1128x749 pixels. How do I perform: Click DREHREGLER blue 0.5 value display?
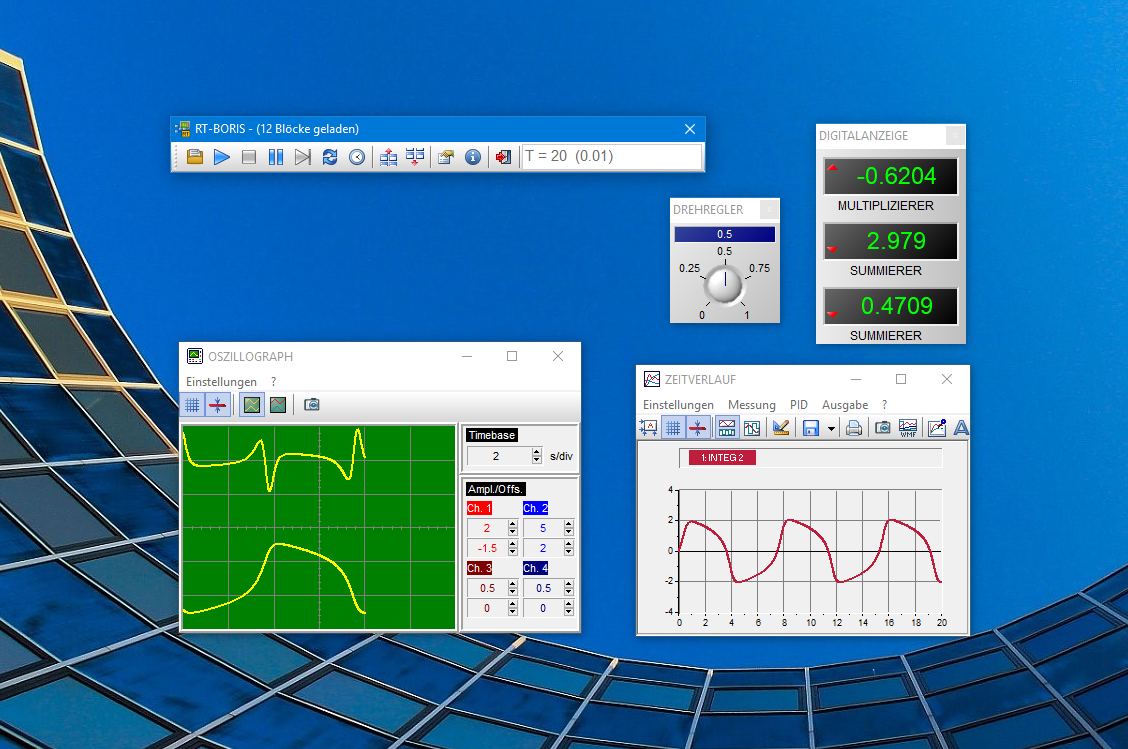(x=724, y=235)
